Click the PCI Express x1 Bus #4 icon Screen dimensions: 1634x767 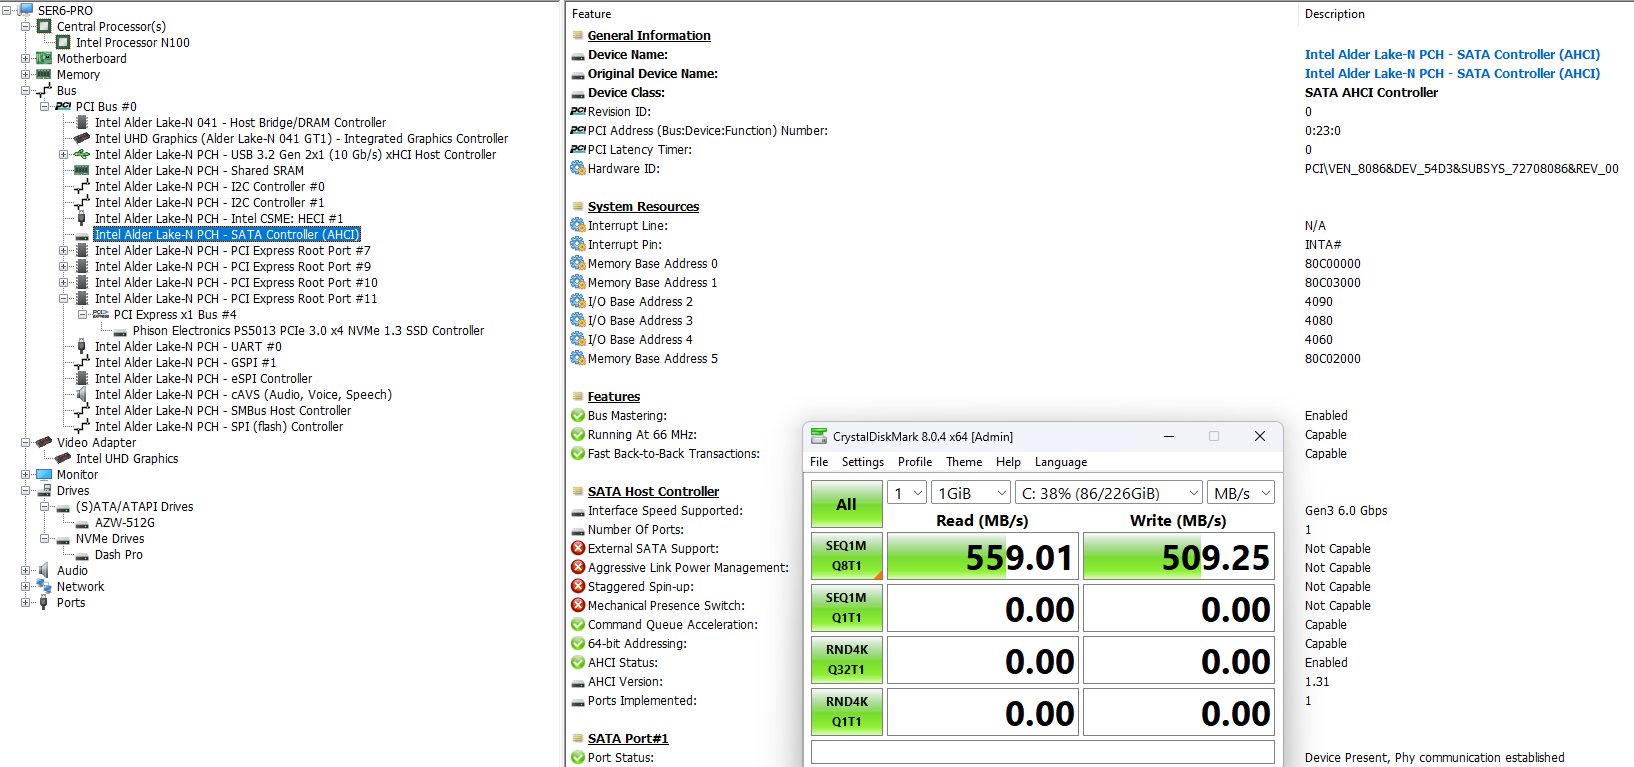[x=101, y=314]
